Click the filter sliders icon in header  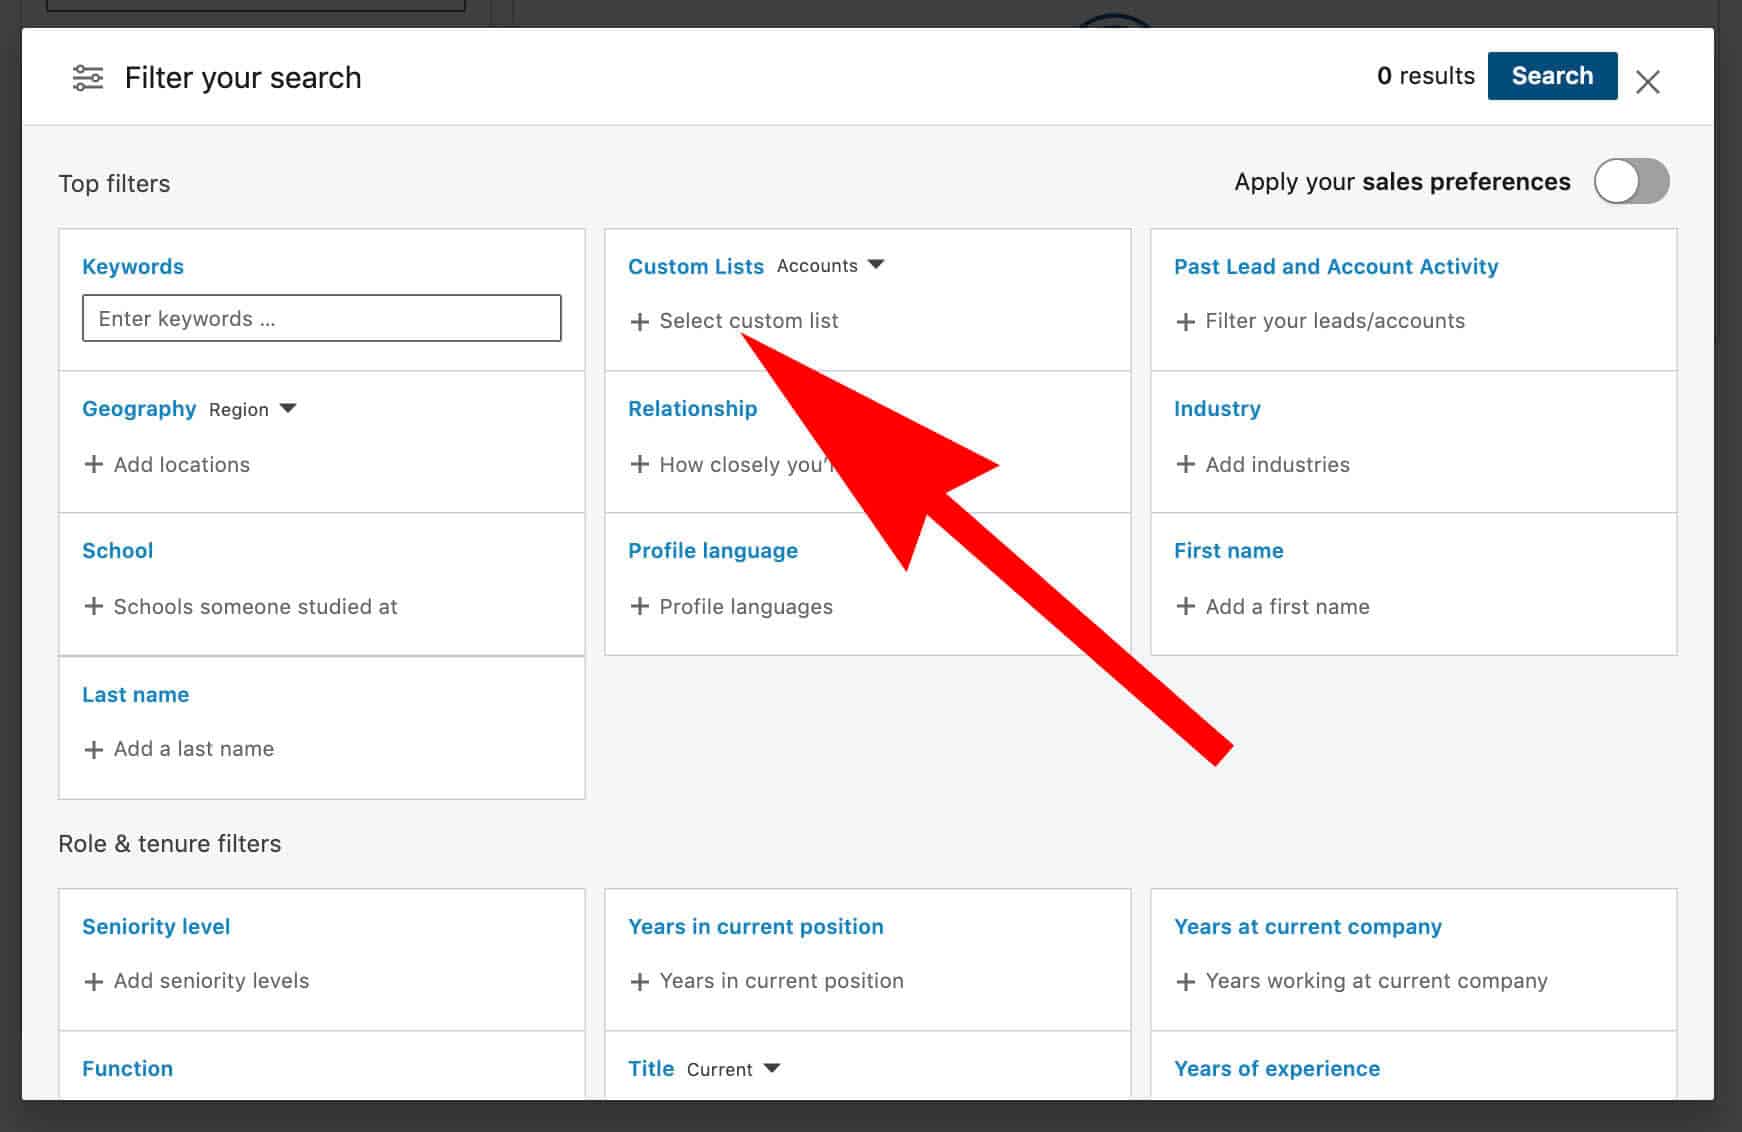coord(88,78)
